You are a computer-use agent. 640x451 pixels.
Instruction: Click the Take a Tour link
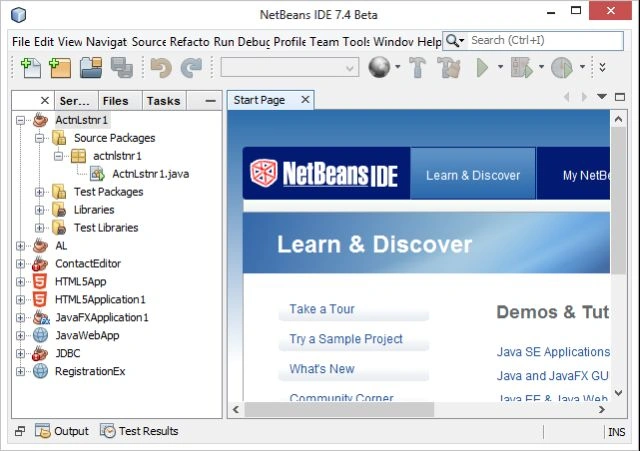[x=322, y=309]
